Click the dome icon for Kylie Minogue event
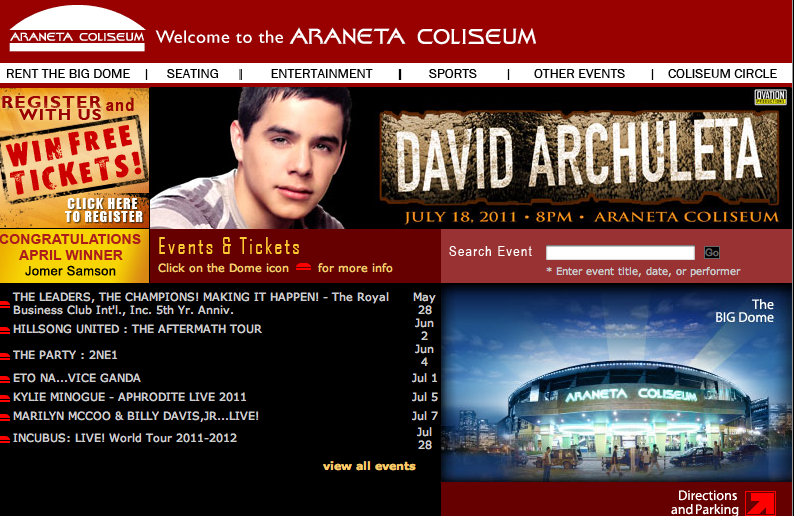Screen dimensions: 794x516 pos(5,398)
